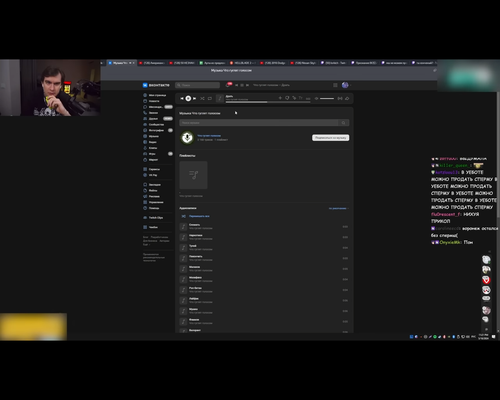This screenshot has height=400, width=500.
Task: Open VK Pay in the sidebar
Action: 150,175
